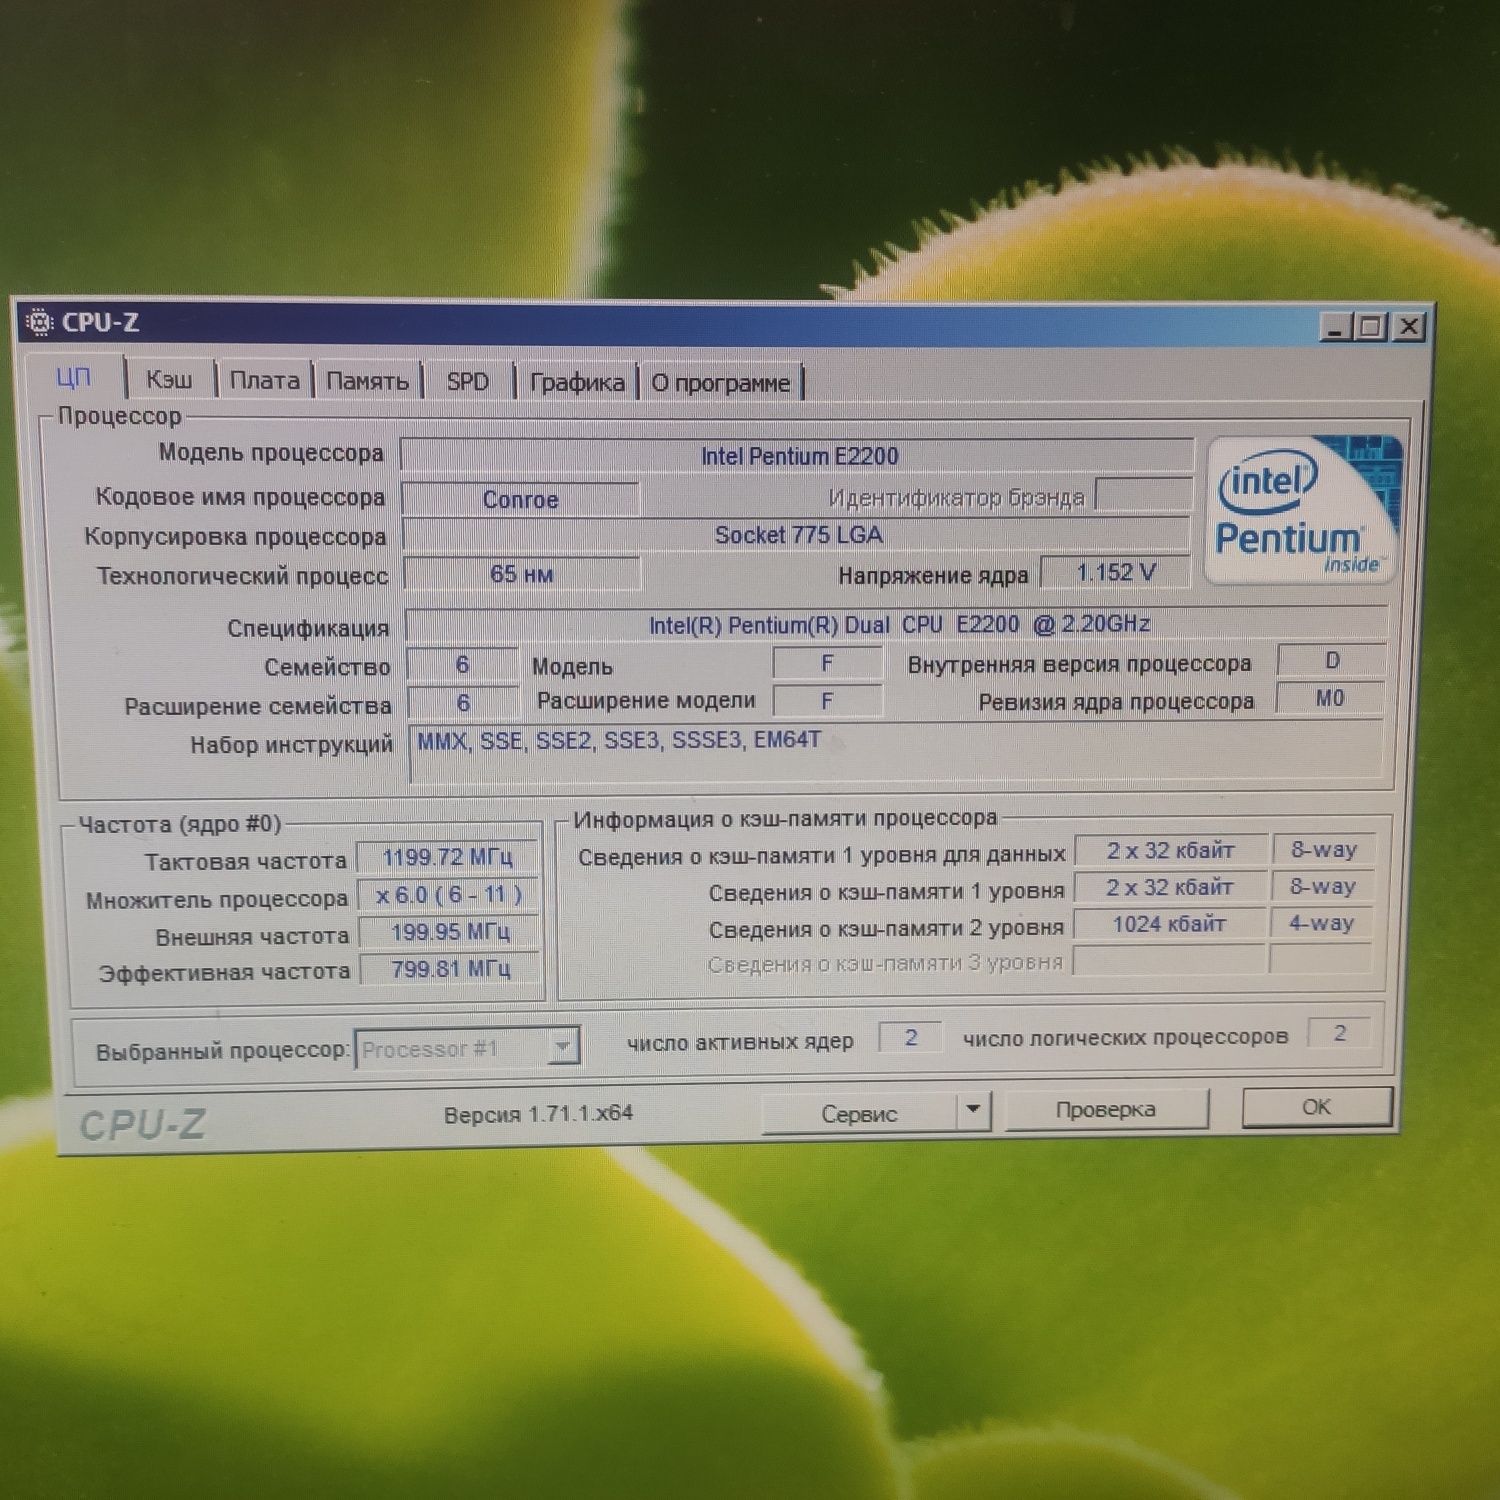Screen dimensions: 1500x1500
Task: Click the specification field with E2200 @ 2.20GHz
Action: pos(897,625)
